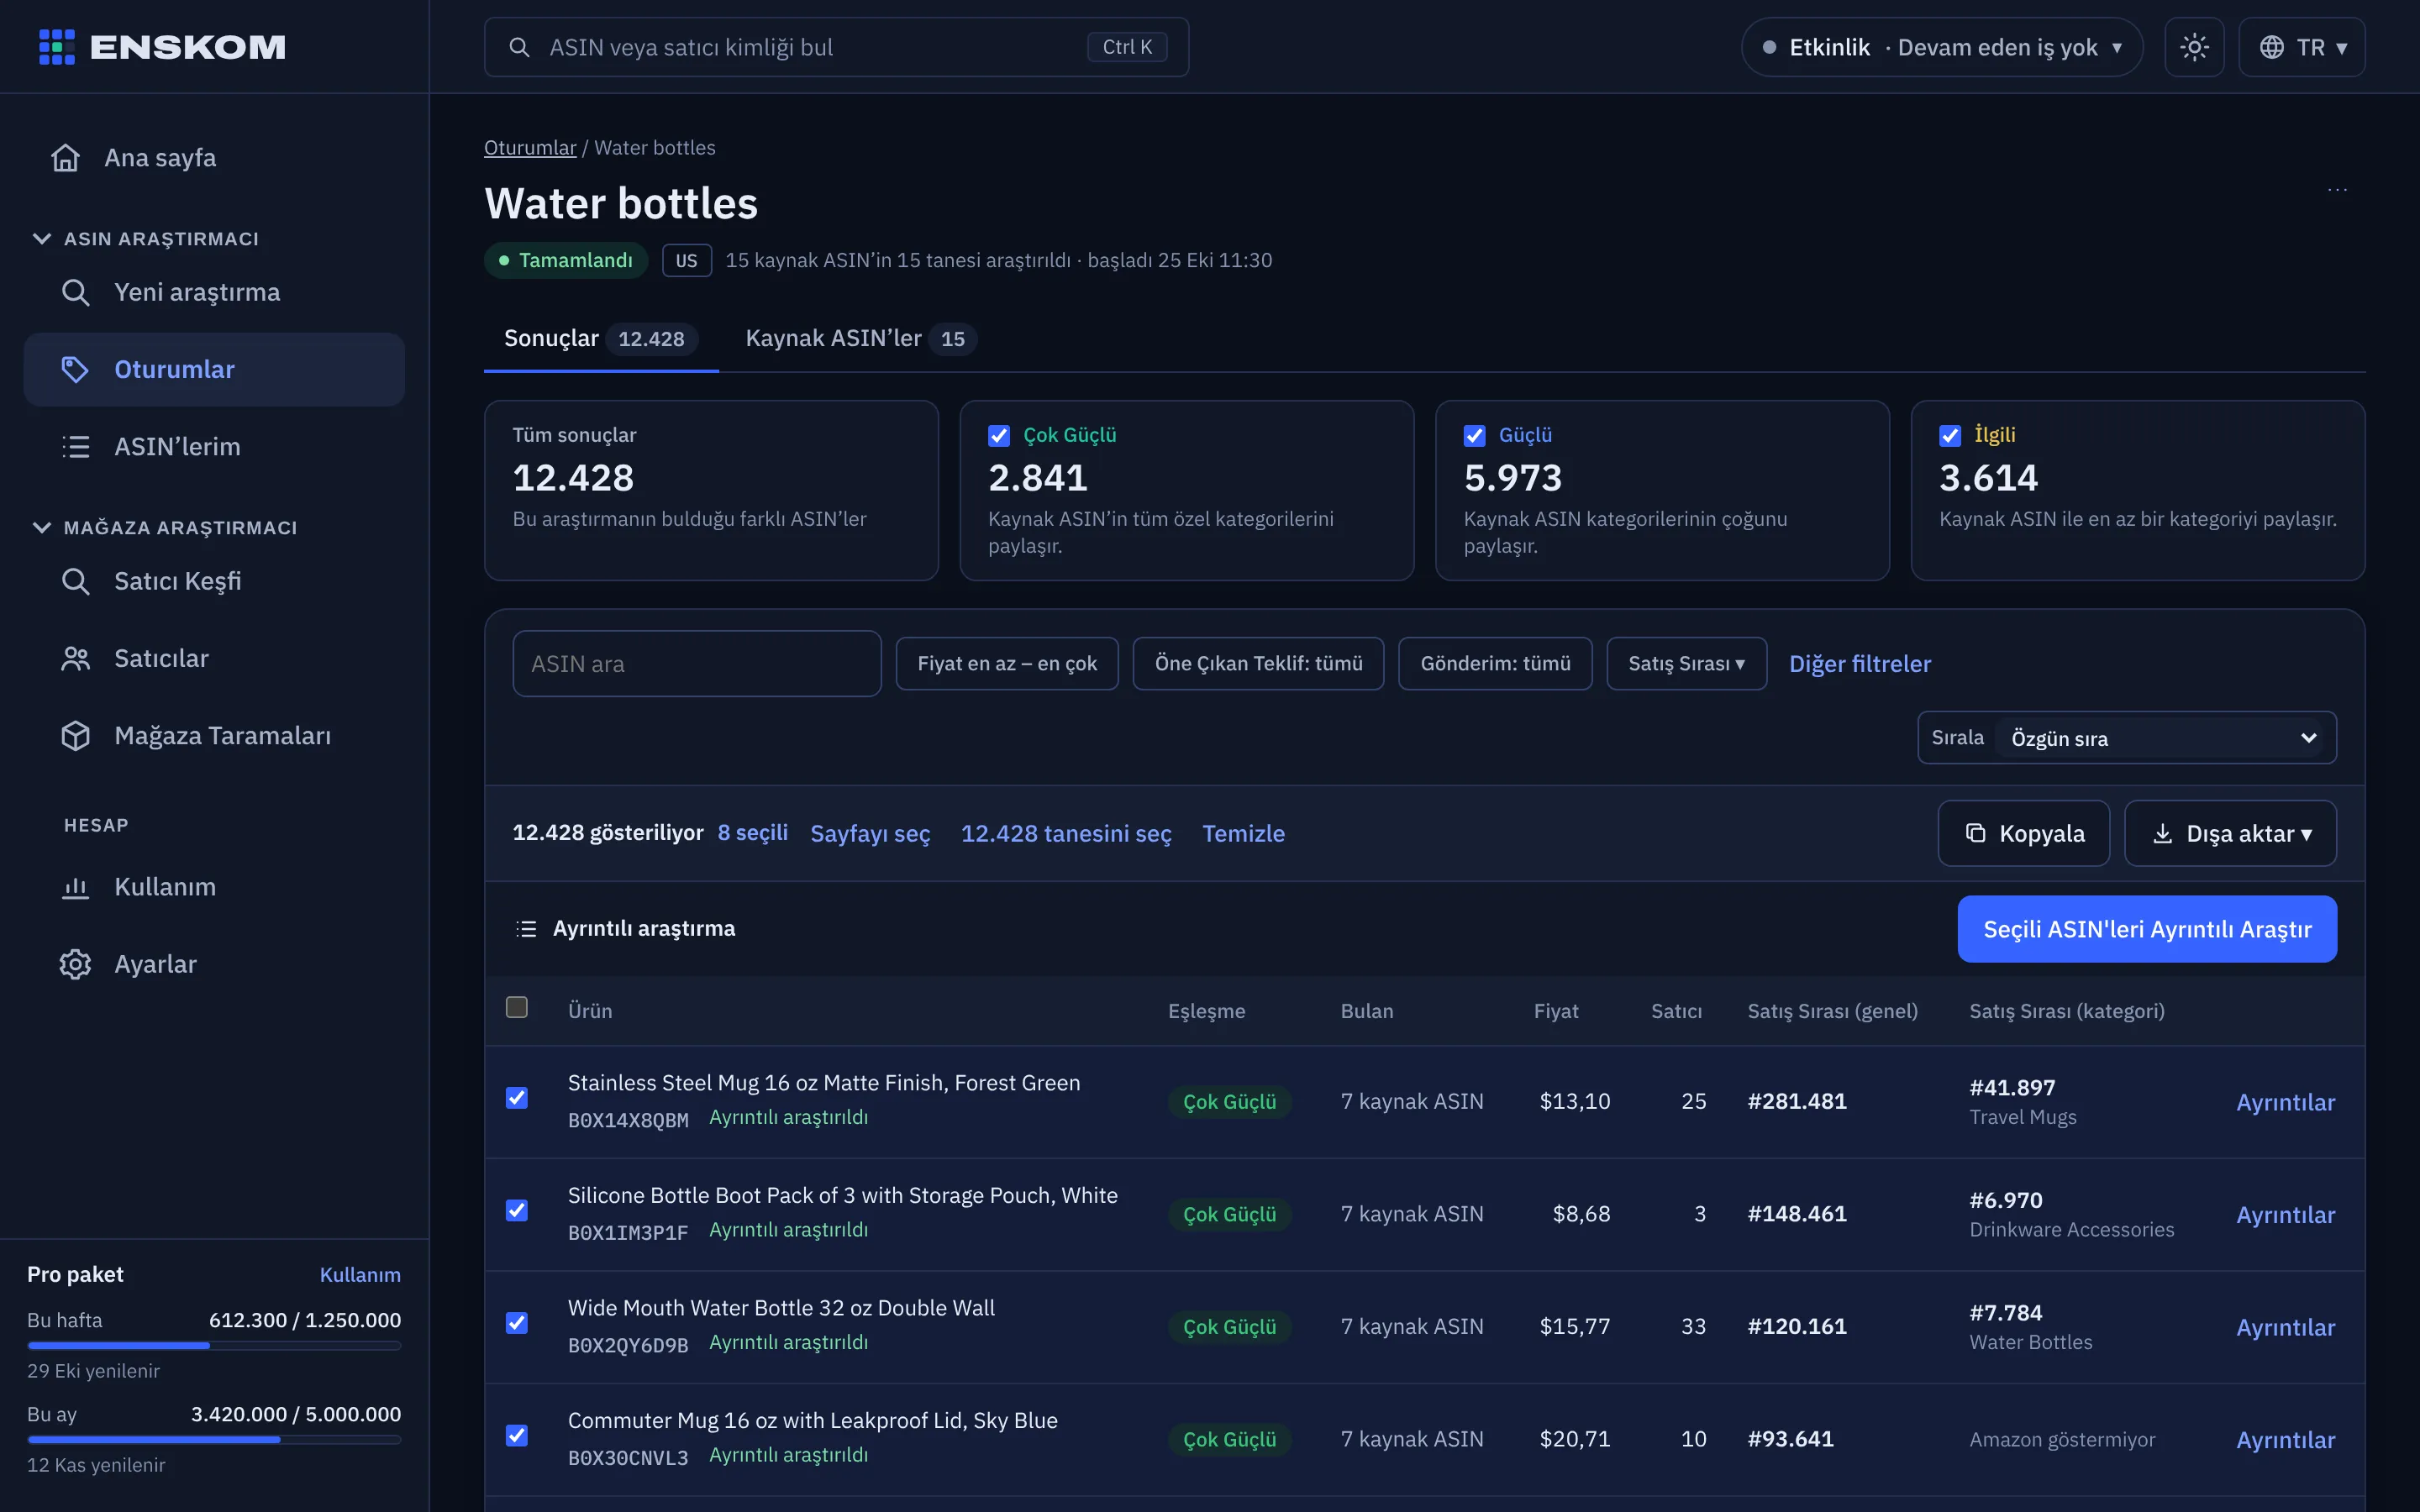Image resolution: width=2420 pixels, height=1512 pixels.
Task: Click the Satıcılar people icon
Action: click(x=76, y=658)
